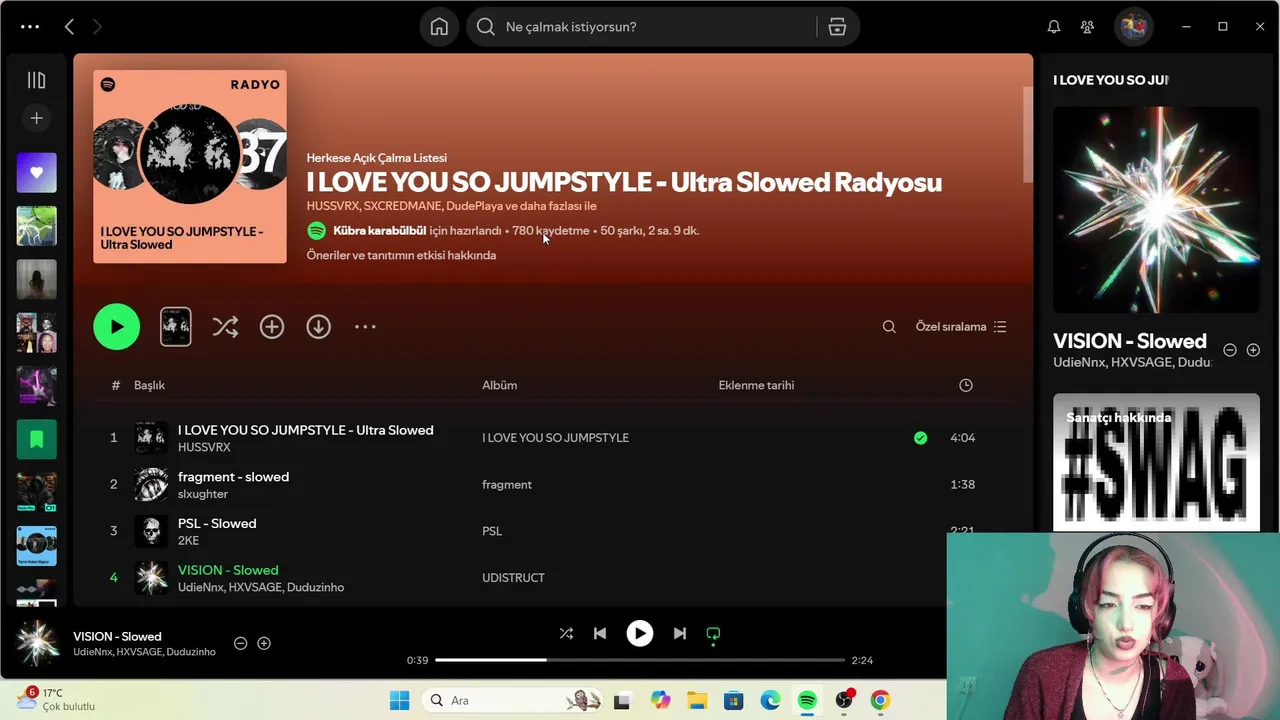Open the three-dot app menu at top left
Image resolution: width=1280 pixels, height=720 pixels.
[x=30, y=27]
